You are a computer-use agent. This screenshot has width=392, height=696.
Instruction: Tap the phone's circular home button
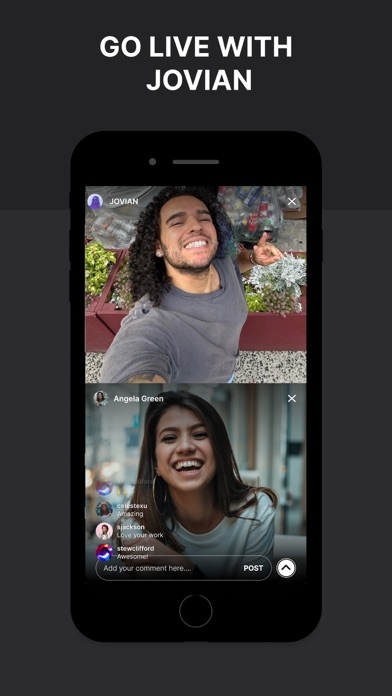(x=196, y=611)
